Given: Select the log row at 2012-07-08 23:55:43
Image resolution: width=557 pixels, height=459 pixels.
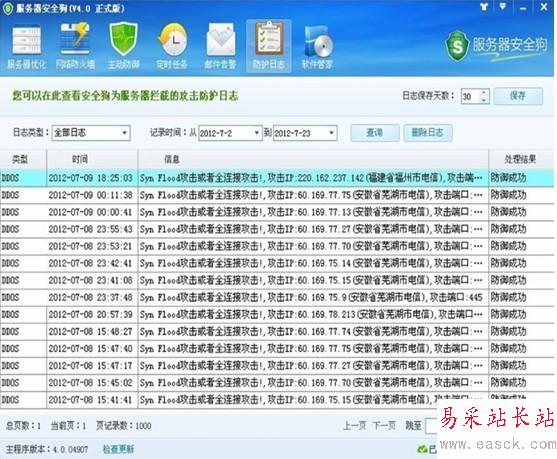Looking at the screenshot, I should [277, 229].
